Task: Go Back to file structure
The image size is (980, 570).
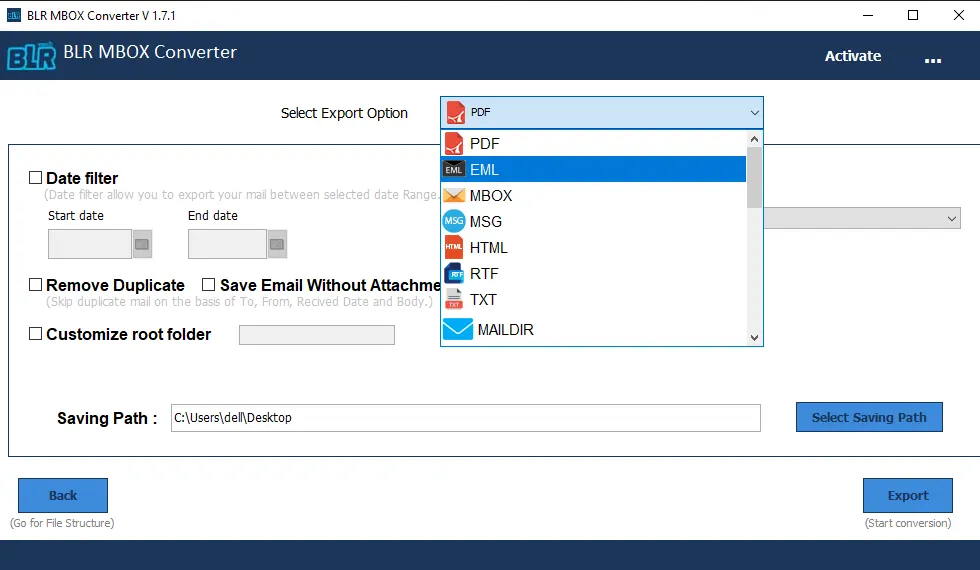Action: (x=62, y=495)
